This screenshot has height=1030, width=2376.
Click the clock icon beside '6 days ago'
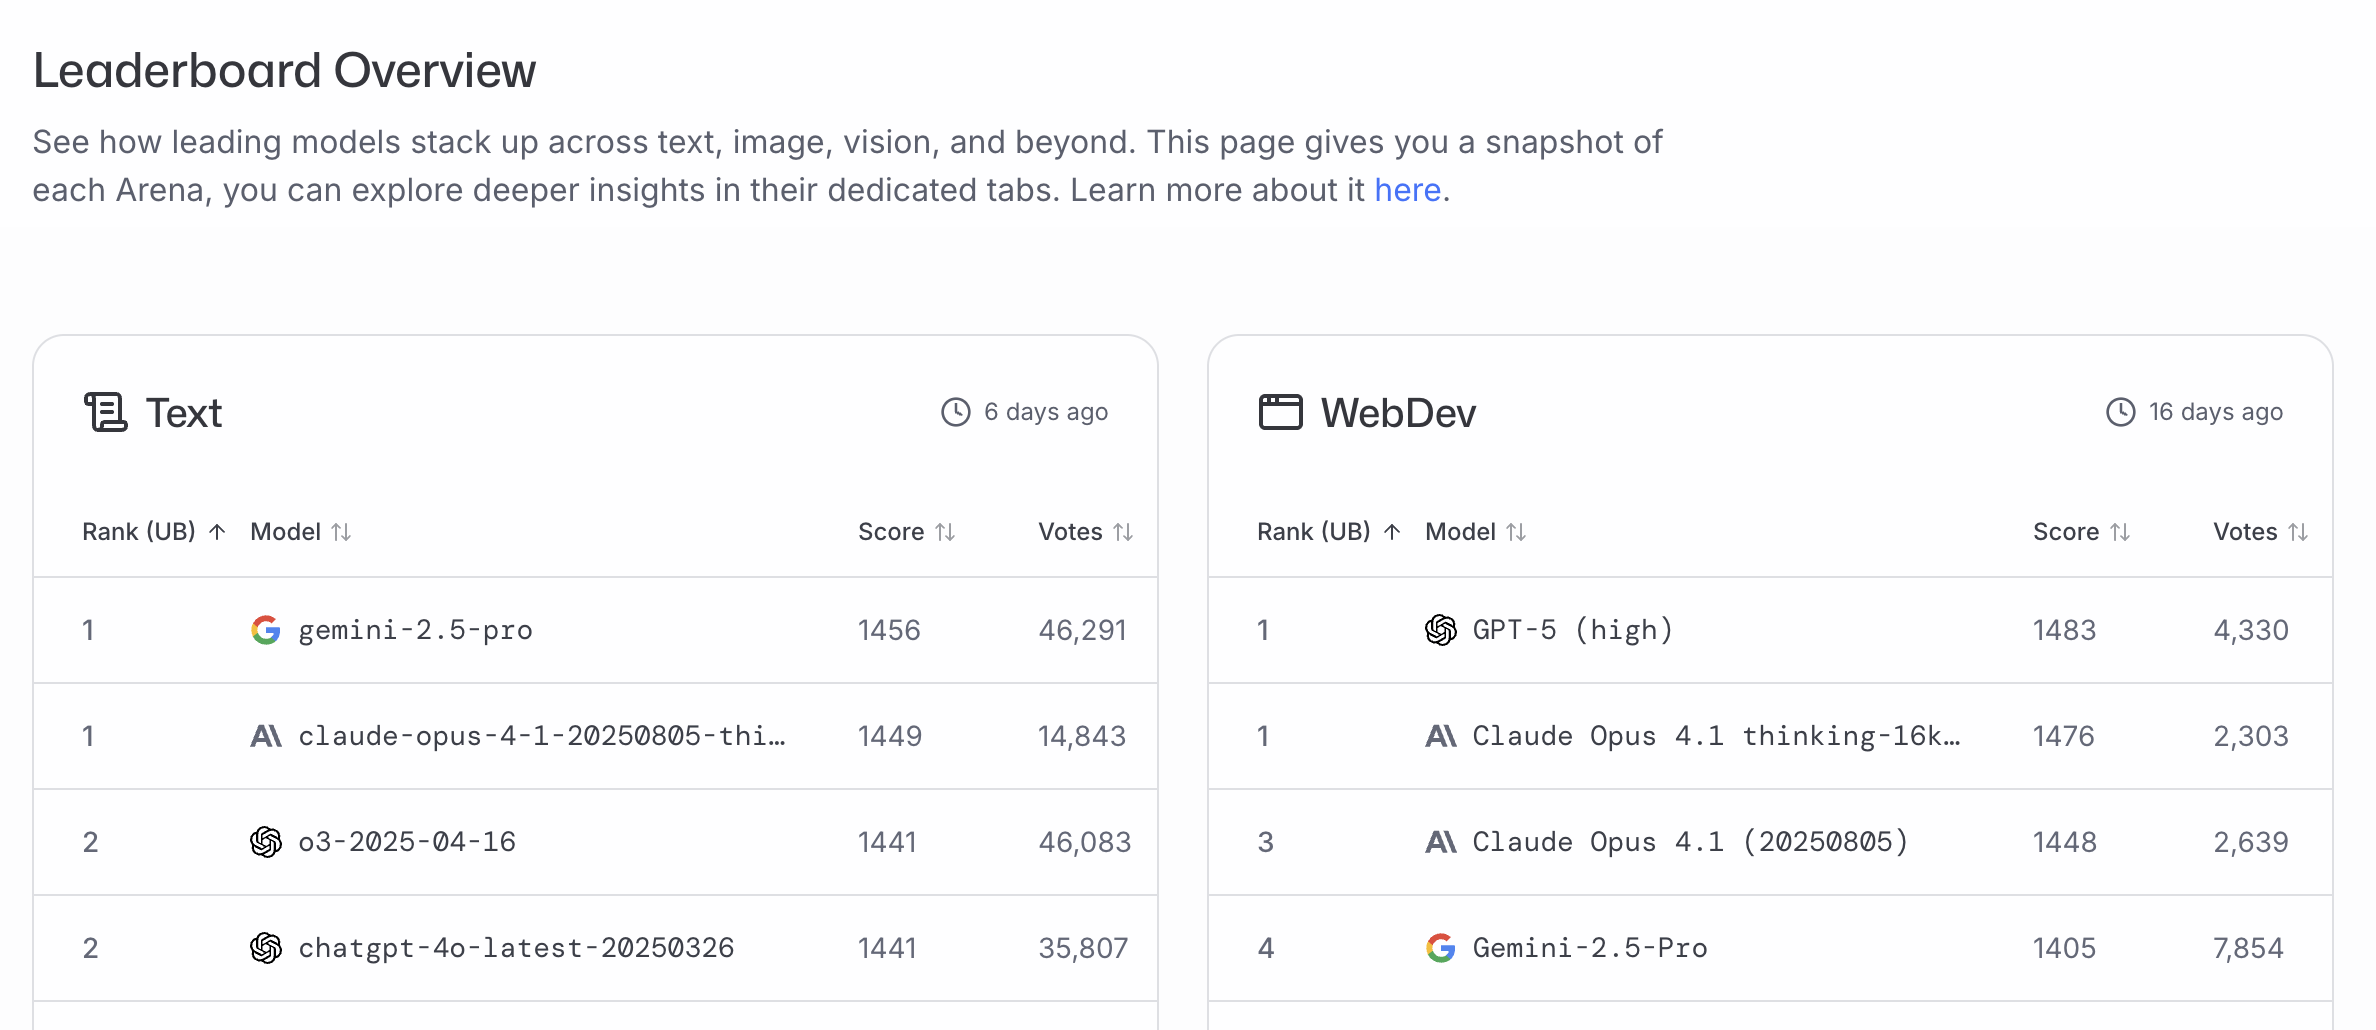(956, 412)
